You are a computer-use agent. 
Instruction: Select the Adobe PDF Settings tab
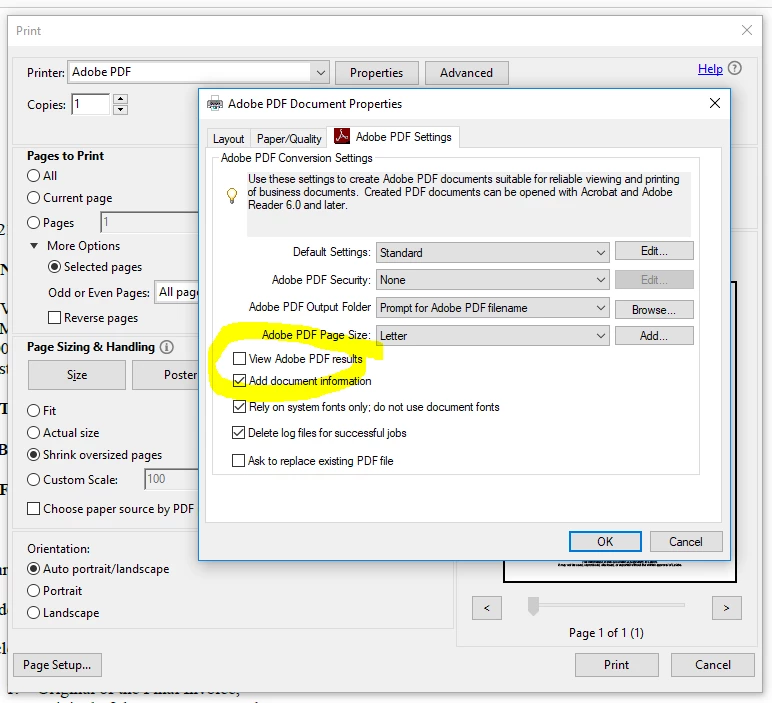393,137
